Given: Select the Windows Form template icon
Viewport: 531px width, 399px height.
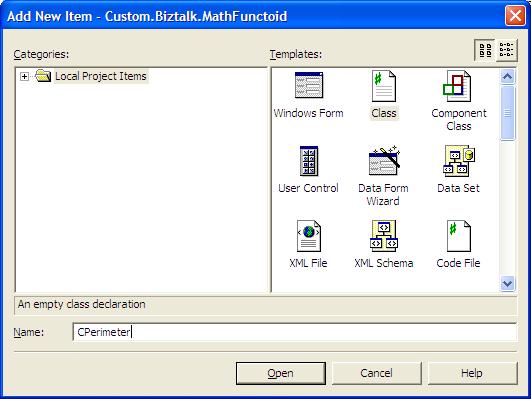Looking at the screenshot, I should [309, 85].
